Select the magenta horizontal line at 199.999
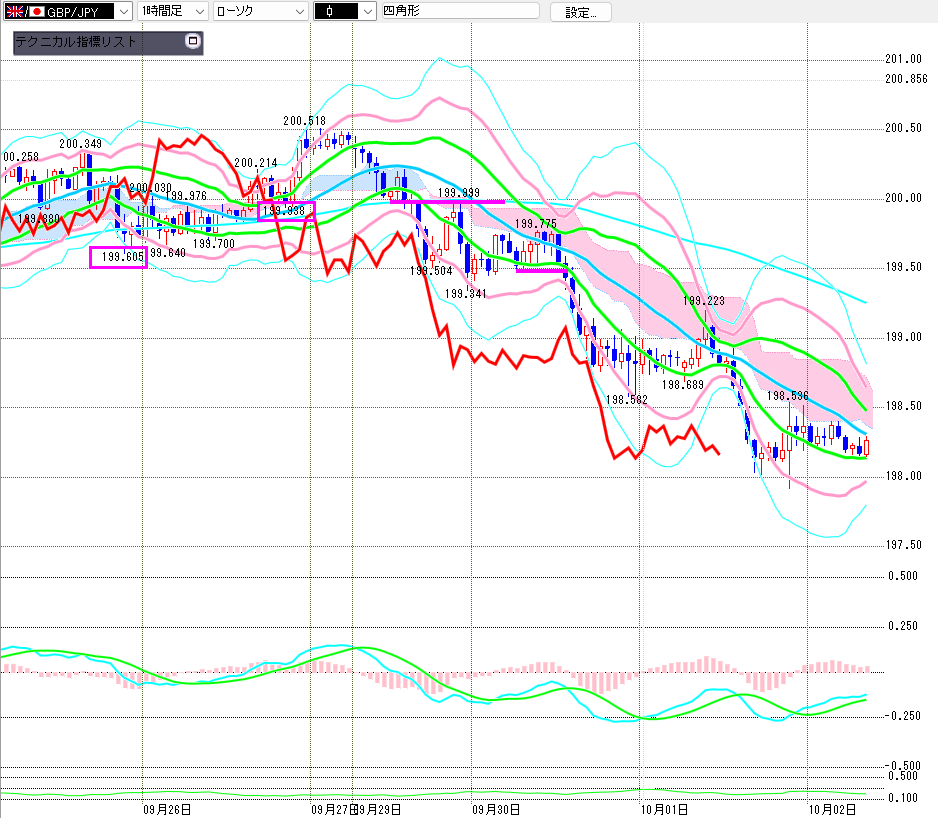Viewport: 938px width, 818px height. pos(450,202)
